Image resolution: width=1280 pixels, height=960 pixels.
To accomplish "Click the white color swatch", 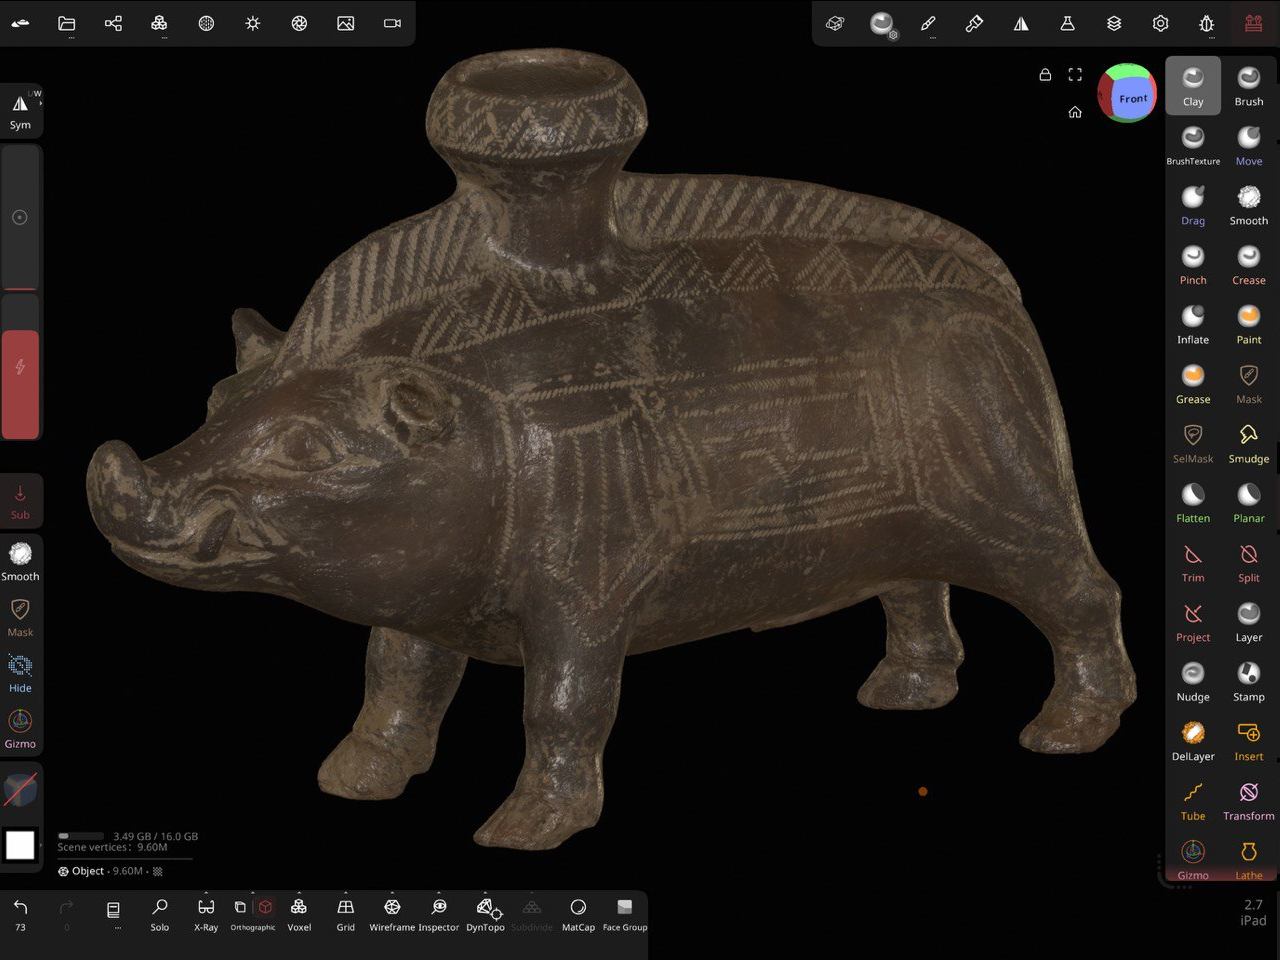I will click(x=20, y=845).
